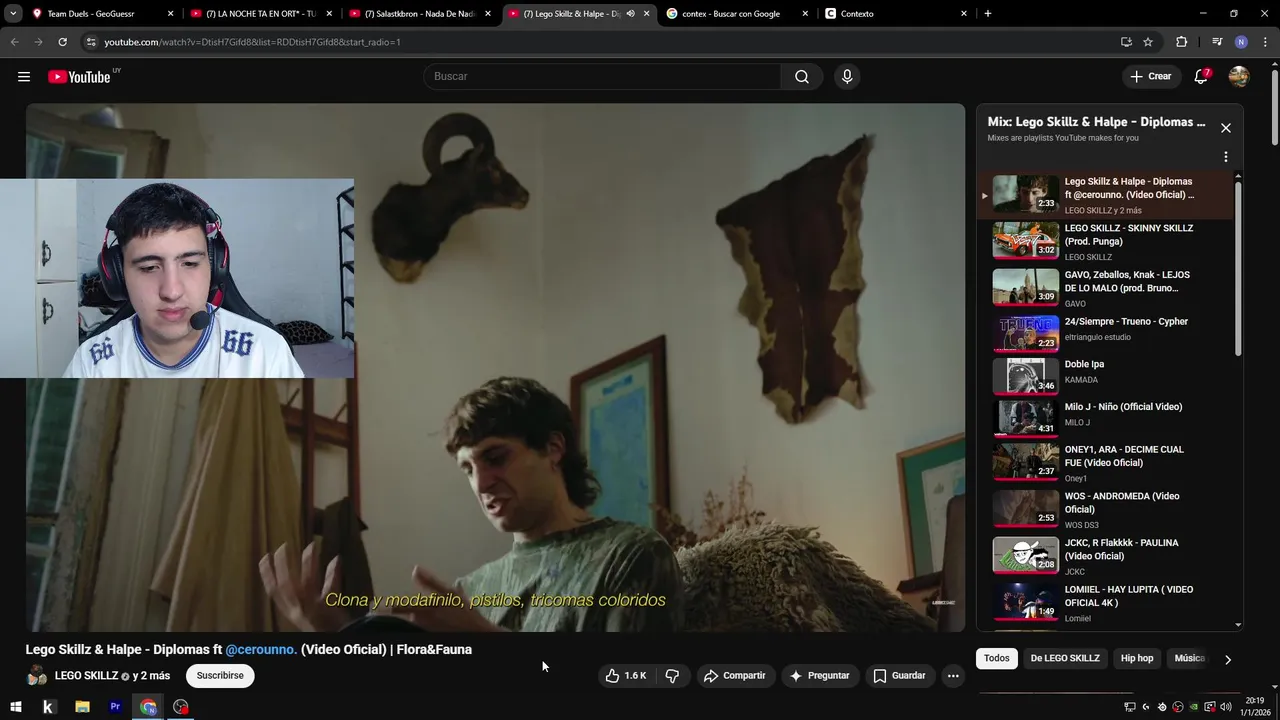
Task: Start voice search with the microphone
Action: (x=847, y=77)
